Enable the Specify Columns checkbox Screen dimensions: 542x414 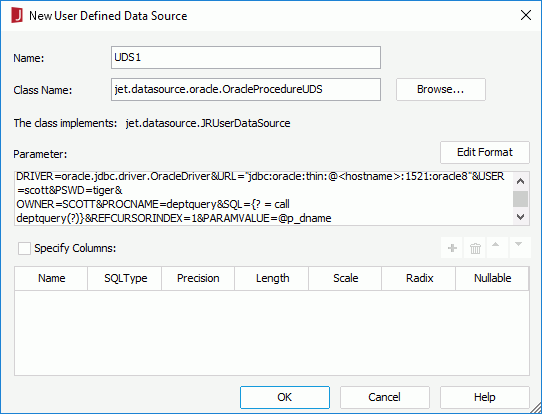(24, 248)
